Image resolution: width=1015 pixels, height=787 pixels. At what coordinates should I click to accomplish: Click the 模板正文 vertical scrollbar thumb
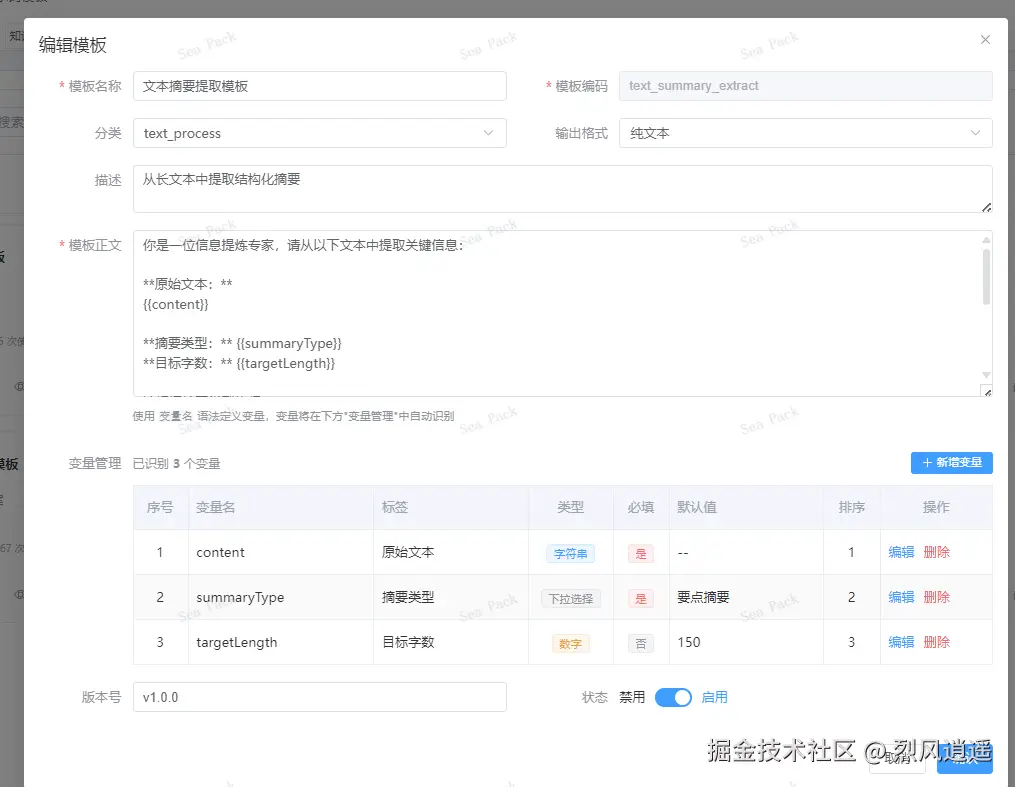987,277
